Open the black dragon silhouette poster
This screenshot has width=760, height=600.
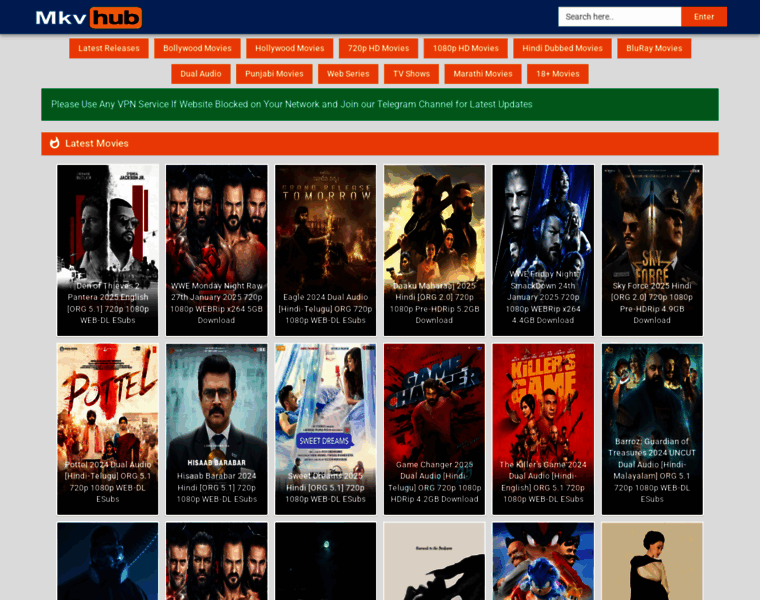coord(434,561)
